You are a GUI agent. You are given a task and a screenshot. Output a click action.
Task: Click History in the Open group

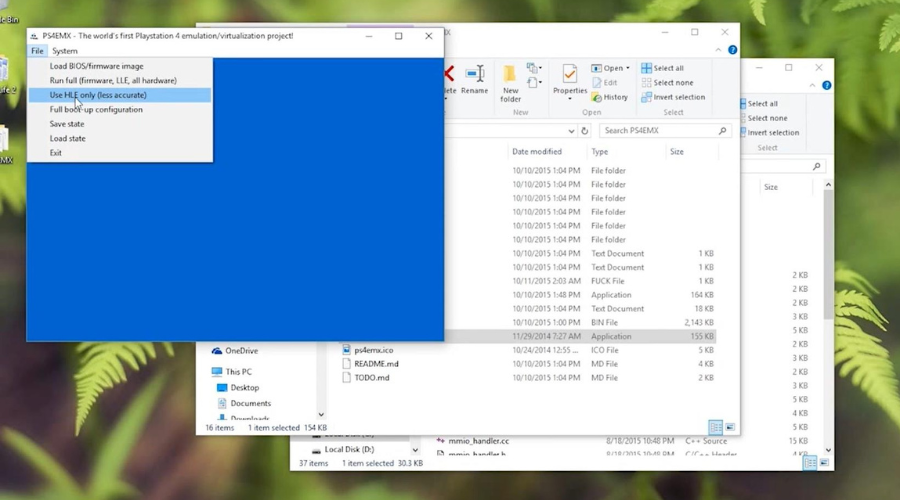610,97
